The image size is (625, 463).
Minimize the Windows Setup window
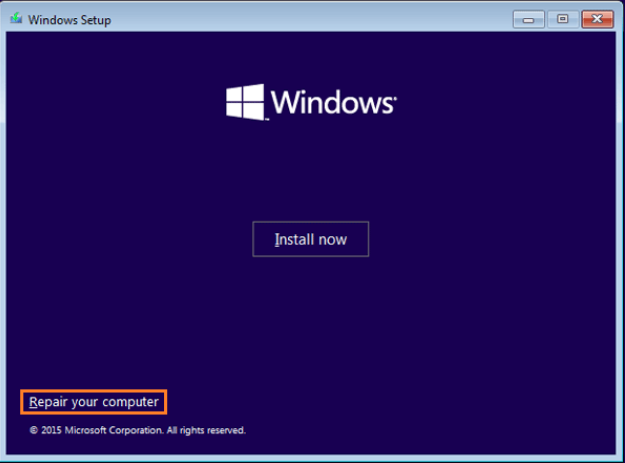tap(529, 19)
